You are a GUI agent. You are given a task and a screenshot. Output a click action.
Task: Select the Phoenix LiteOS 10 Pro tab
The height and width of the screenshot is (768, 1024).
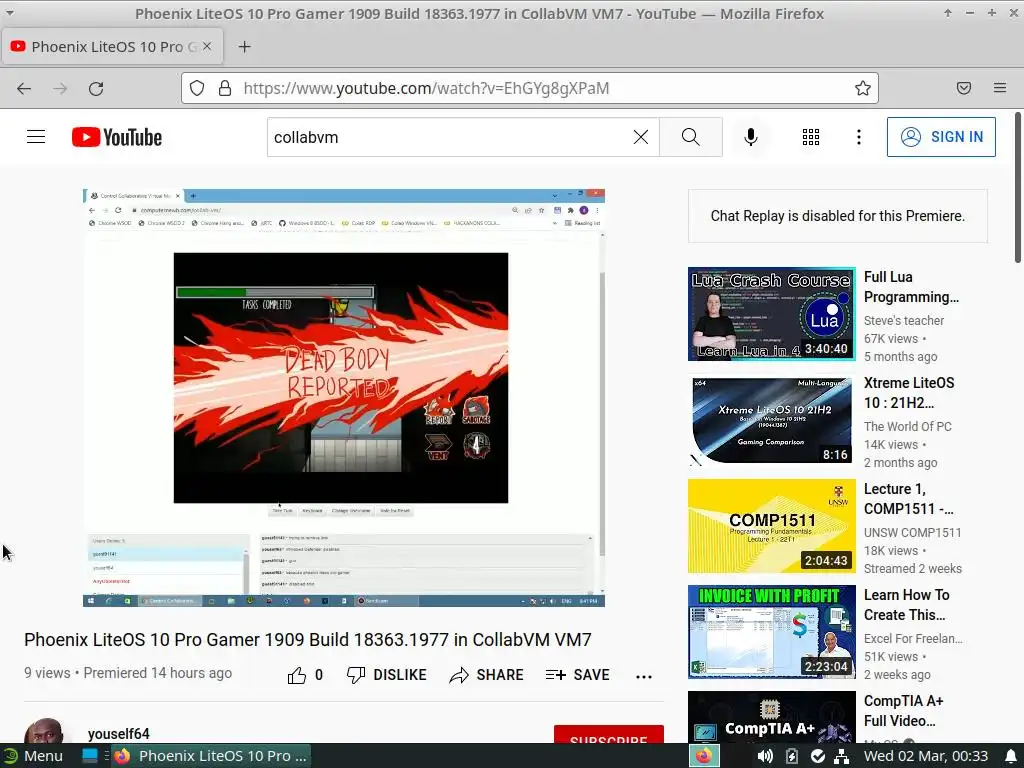[112, 46]
